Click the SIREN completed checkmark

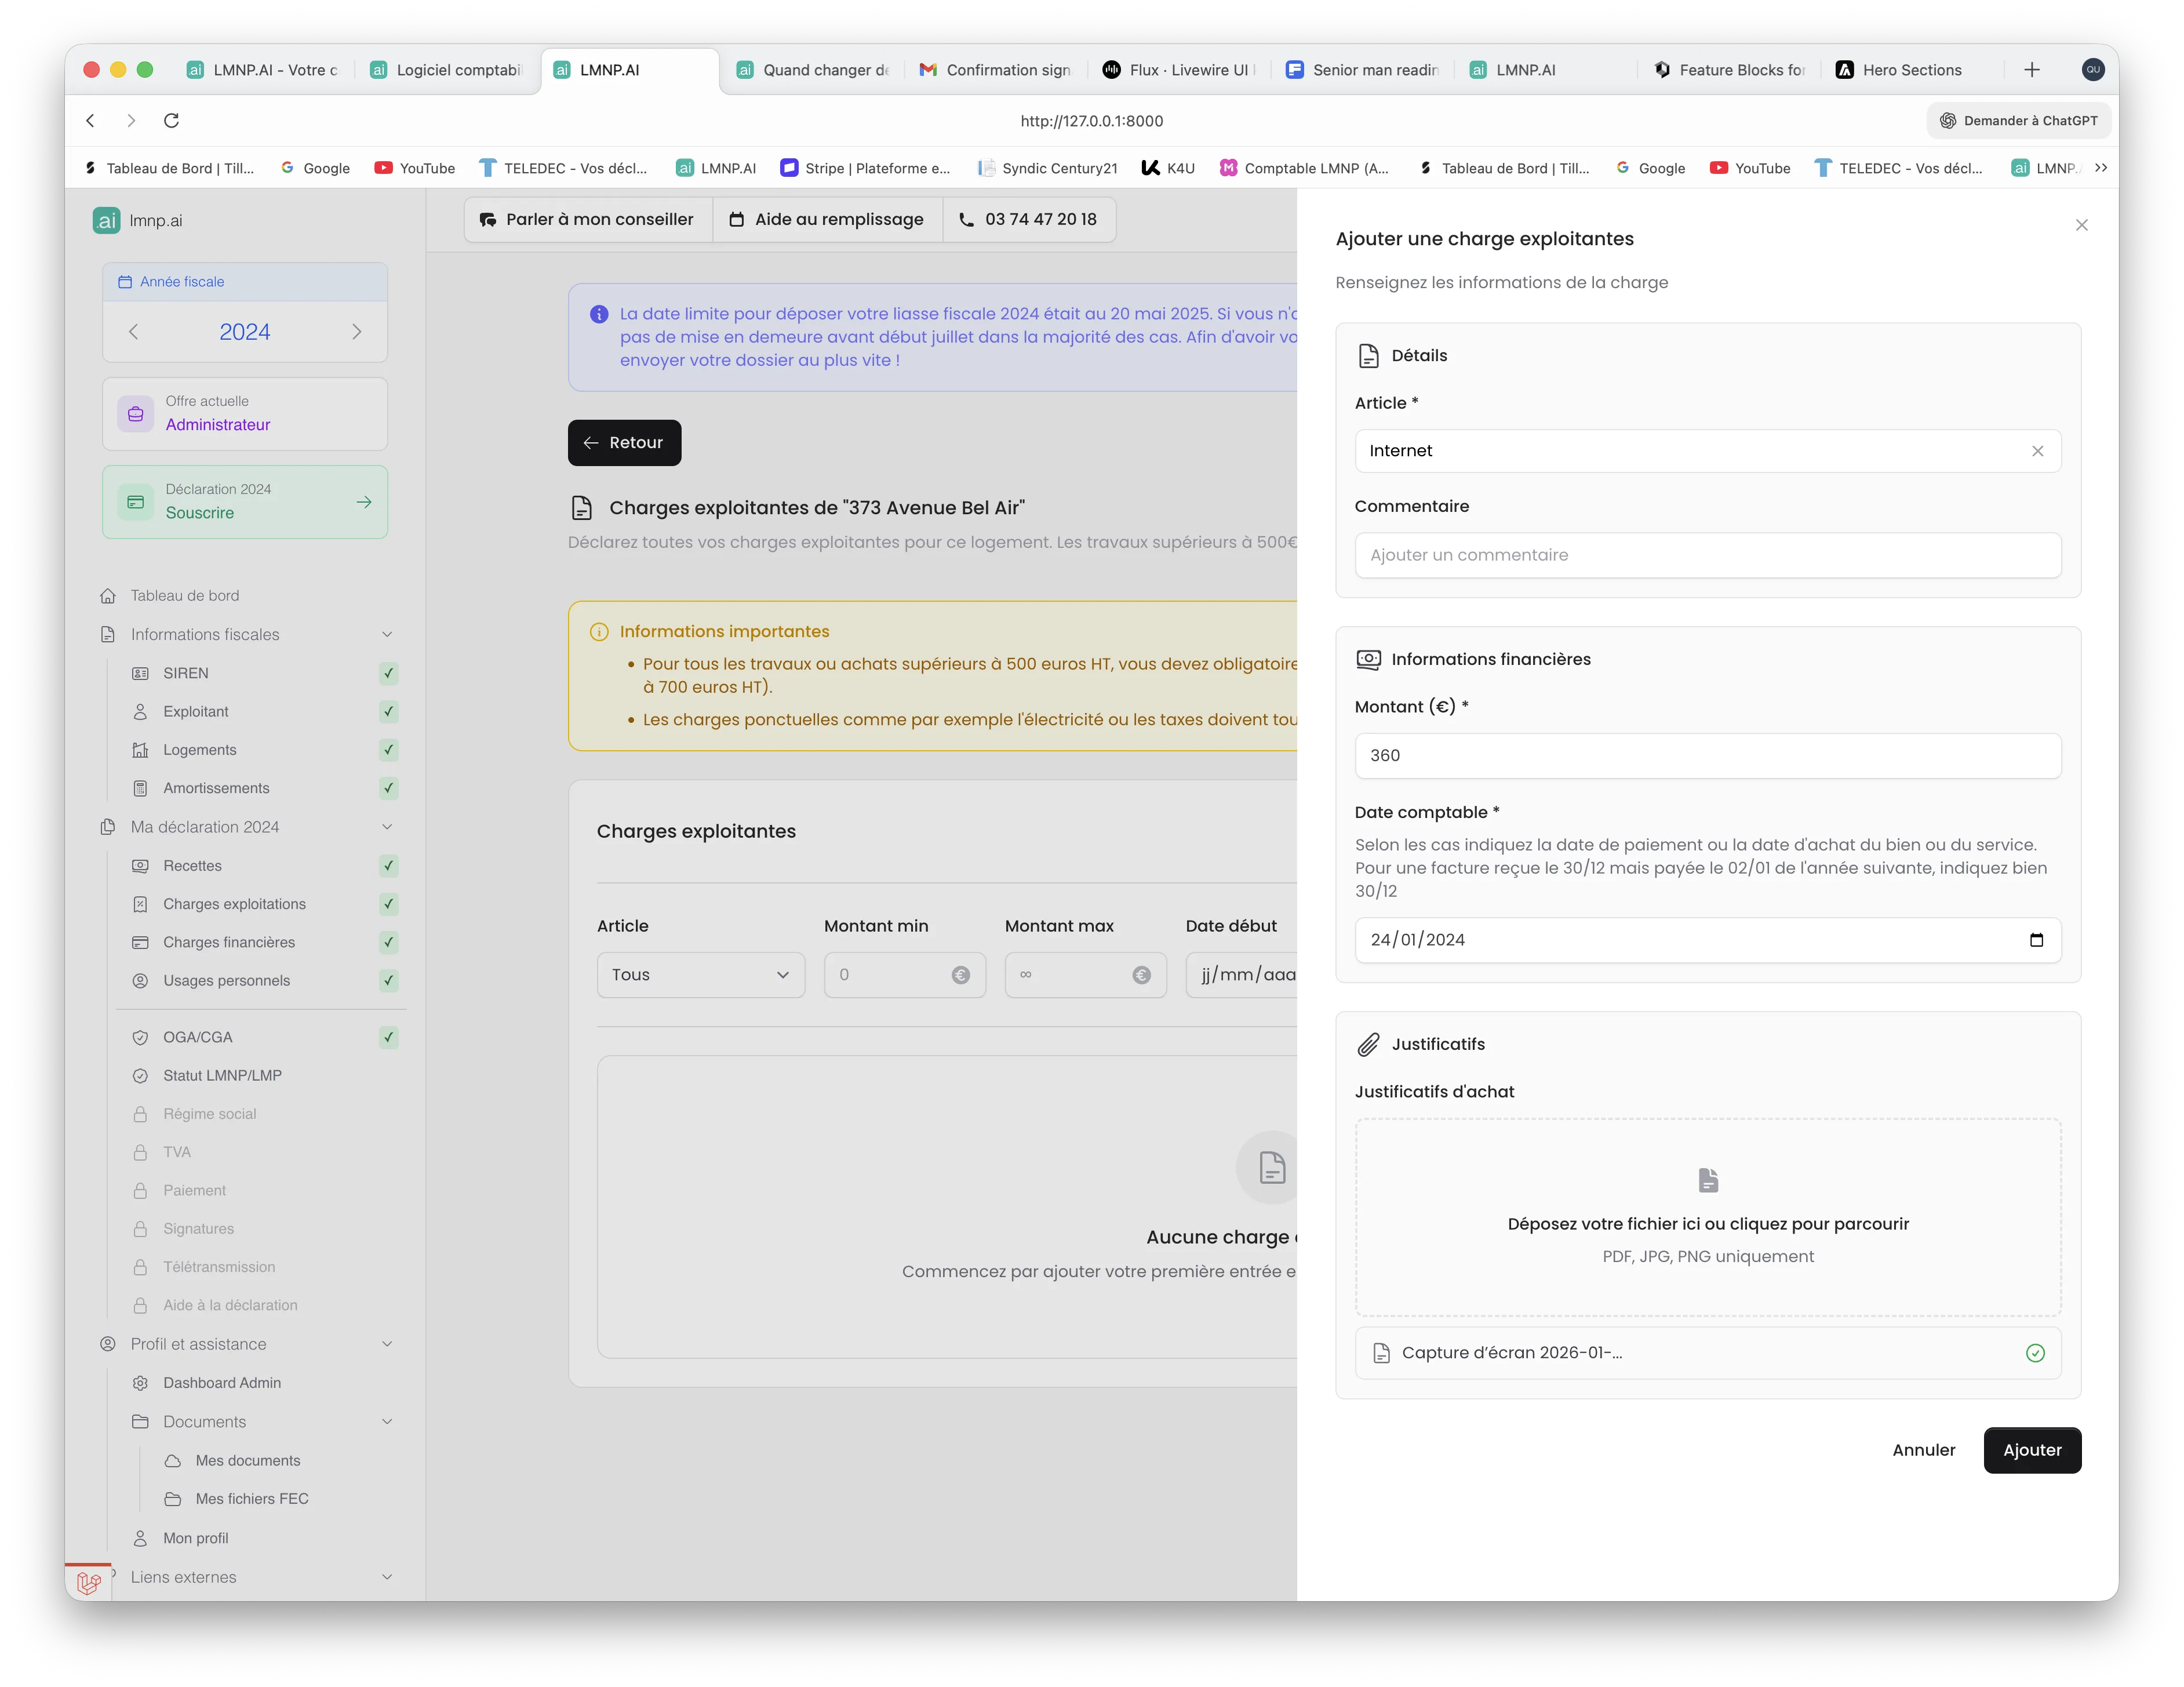[x=389, y=673]
